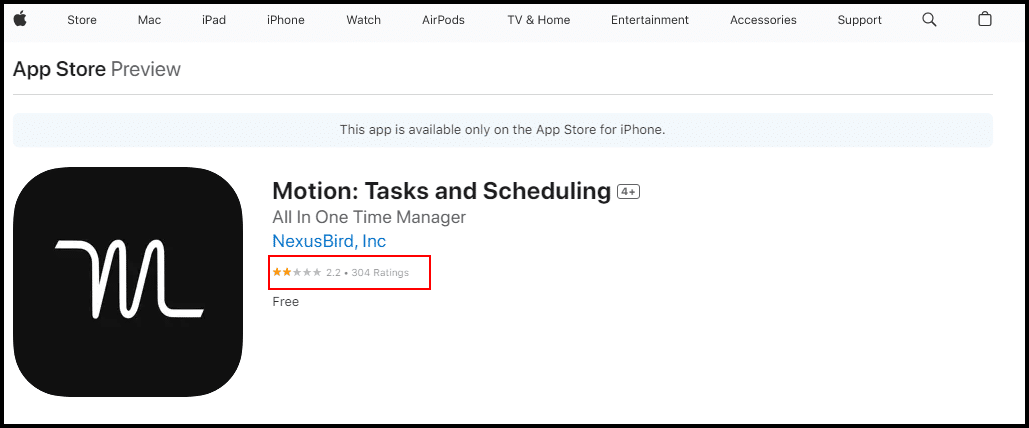1029x428 pixels.
Task: Open the search magnifier icon
Action: pyautogui.click(x=929, y=20)
